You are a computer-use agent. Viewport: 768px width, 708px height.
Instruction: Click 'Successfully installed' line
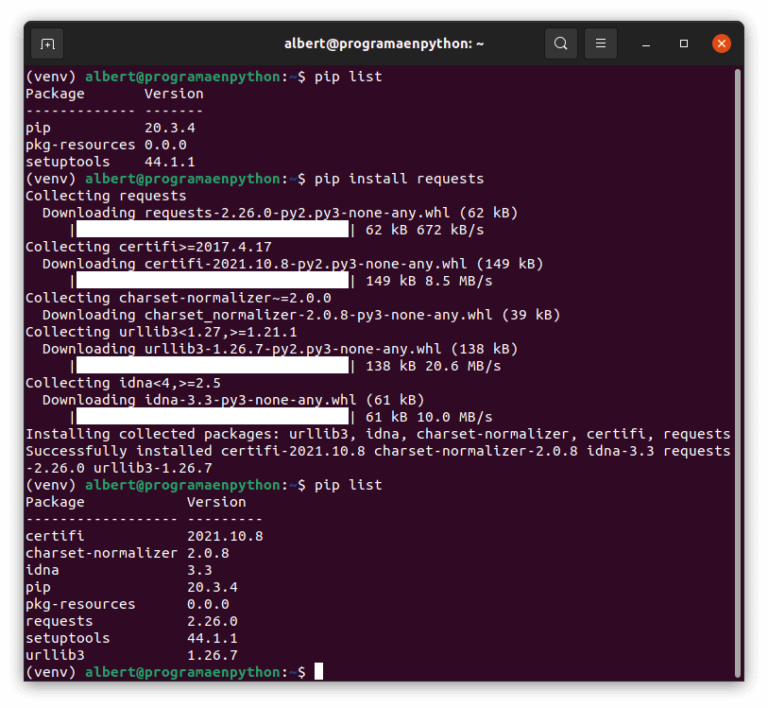click(x=378, y=459)
